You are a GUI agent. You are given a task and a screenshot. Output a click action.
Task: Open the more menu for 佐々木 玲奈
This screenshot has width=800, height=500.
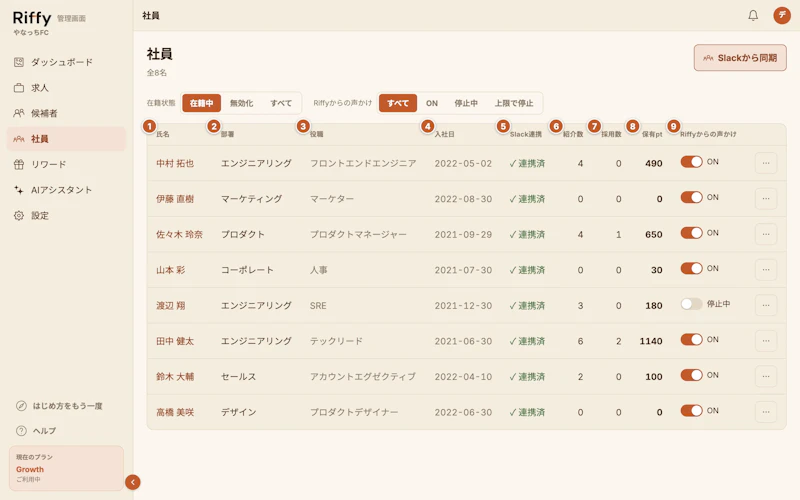[766, 234]
